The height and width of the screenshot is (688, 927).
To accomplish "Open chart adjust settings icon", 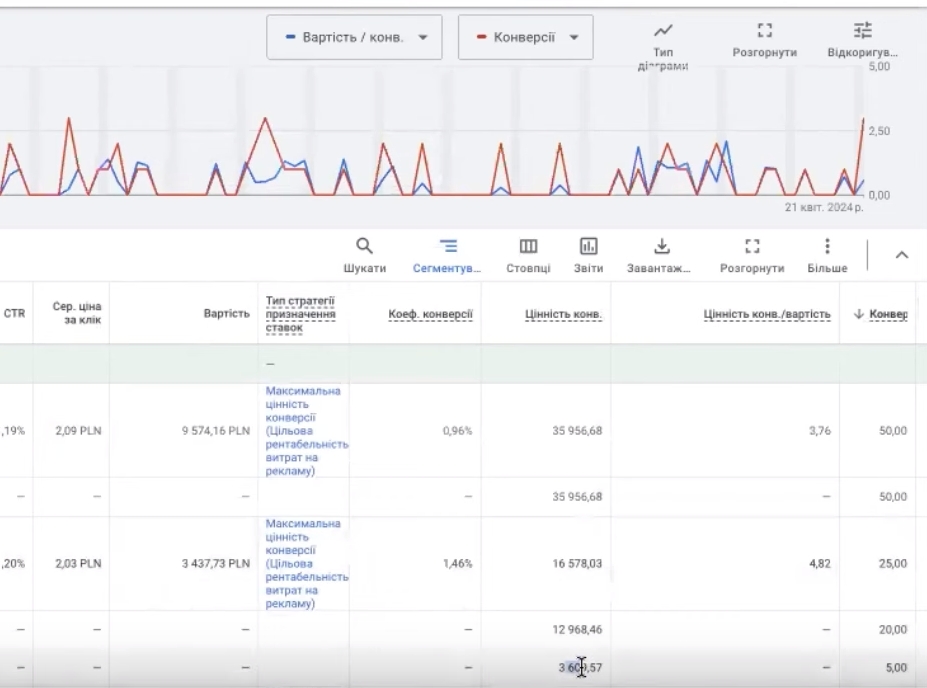I will (x=862, y=32).
